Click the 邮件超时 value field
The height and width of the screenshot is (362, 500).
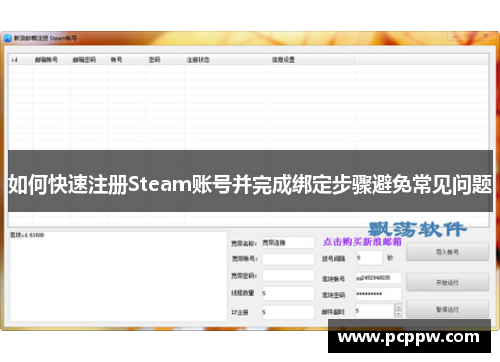pyautogui.click(x=375, y=311)
